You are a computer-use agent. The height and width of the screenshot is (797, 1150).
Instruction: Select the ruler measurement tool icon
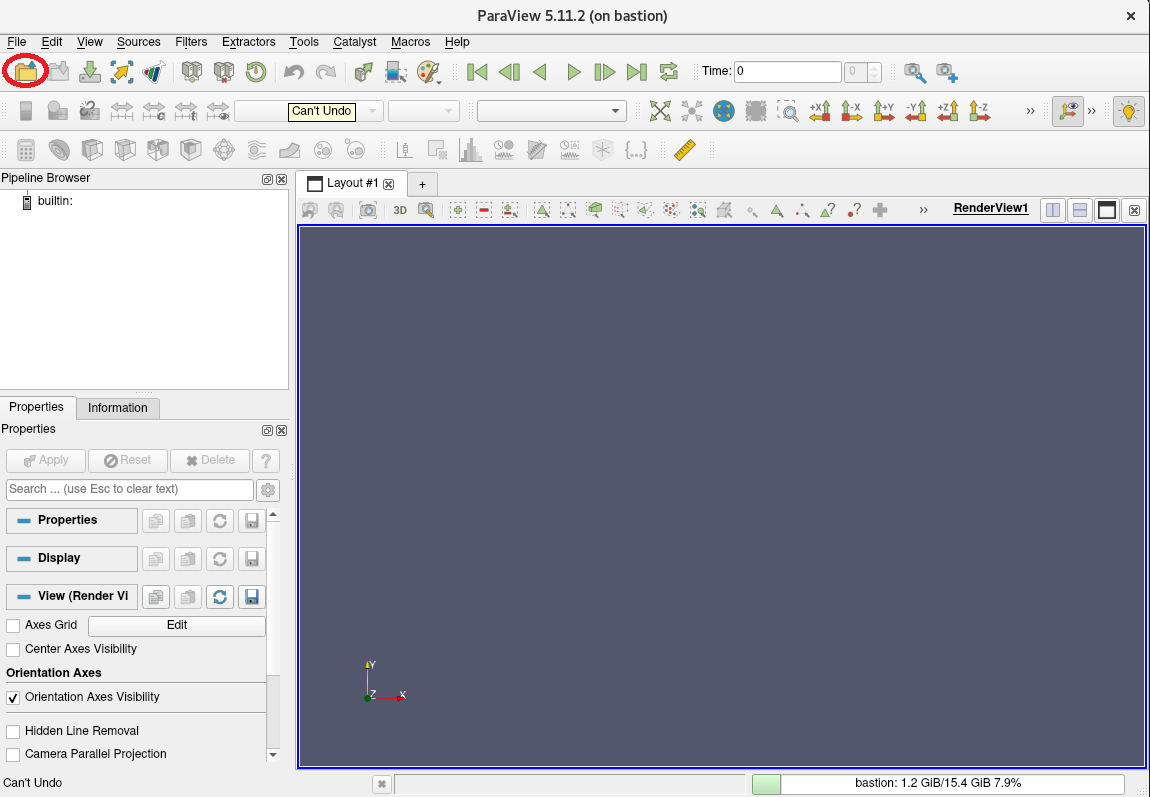pyautogui.click(x=684, y=150)
